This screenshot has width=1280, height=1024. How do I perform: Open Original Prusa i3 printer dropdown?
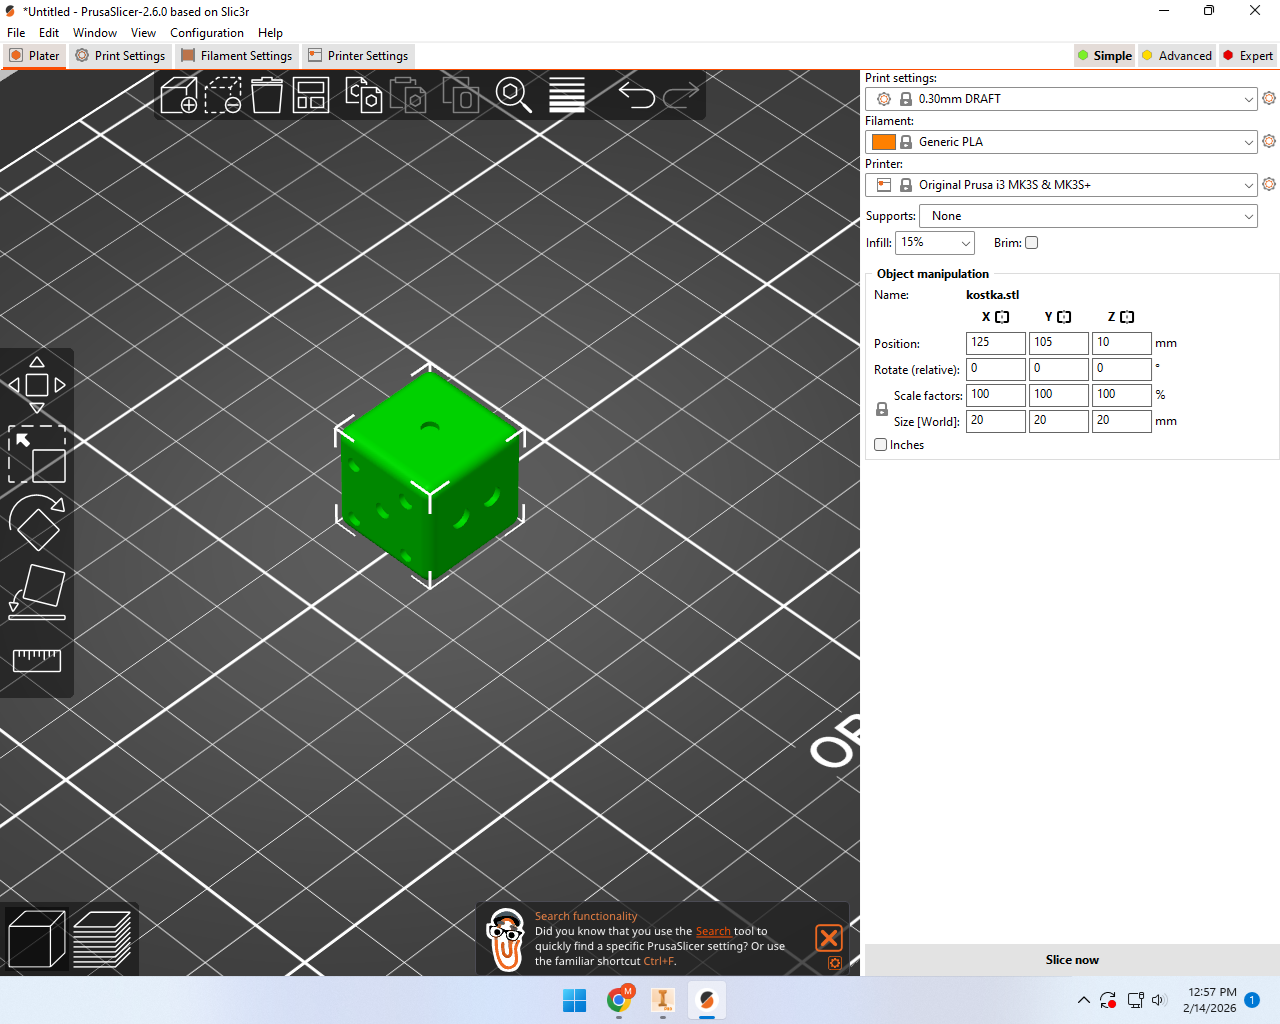1061,185
